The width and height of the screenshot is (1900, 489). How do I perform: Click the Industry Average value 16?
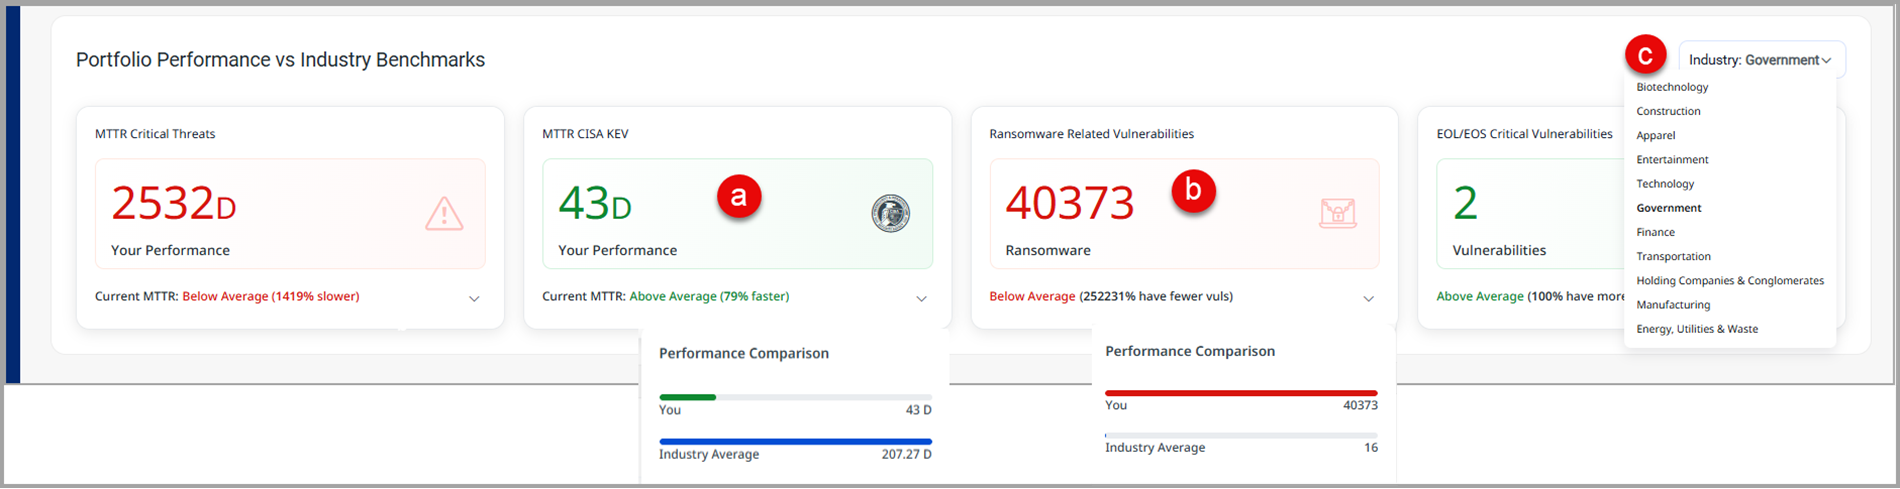(1370, 448)
